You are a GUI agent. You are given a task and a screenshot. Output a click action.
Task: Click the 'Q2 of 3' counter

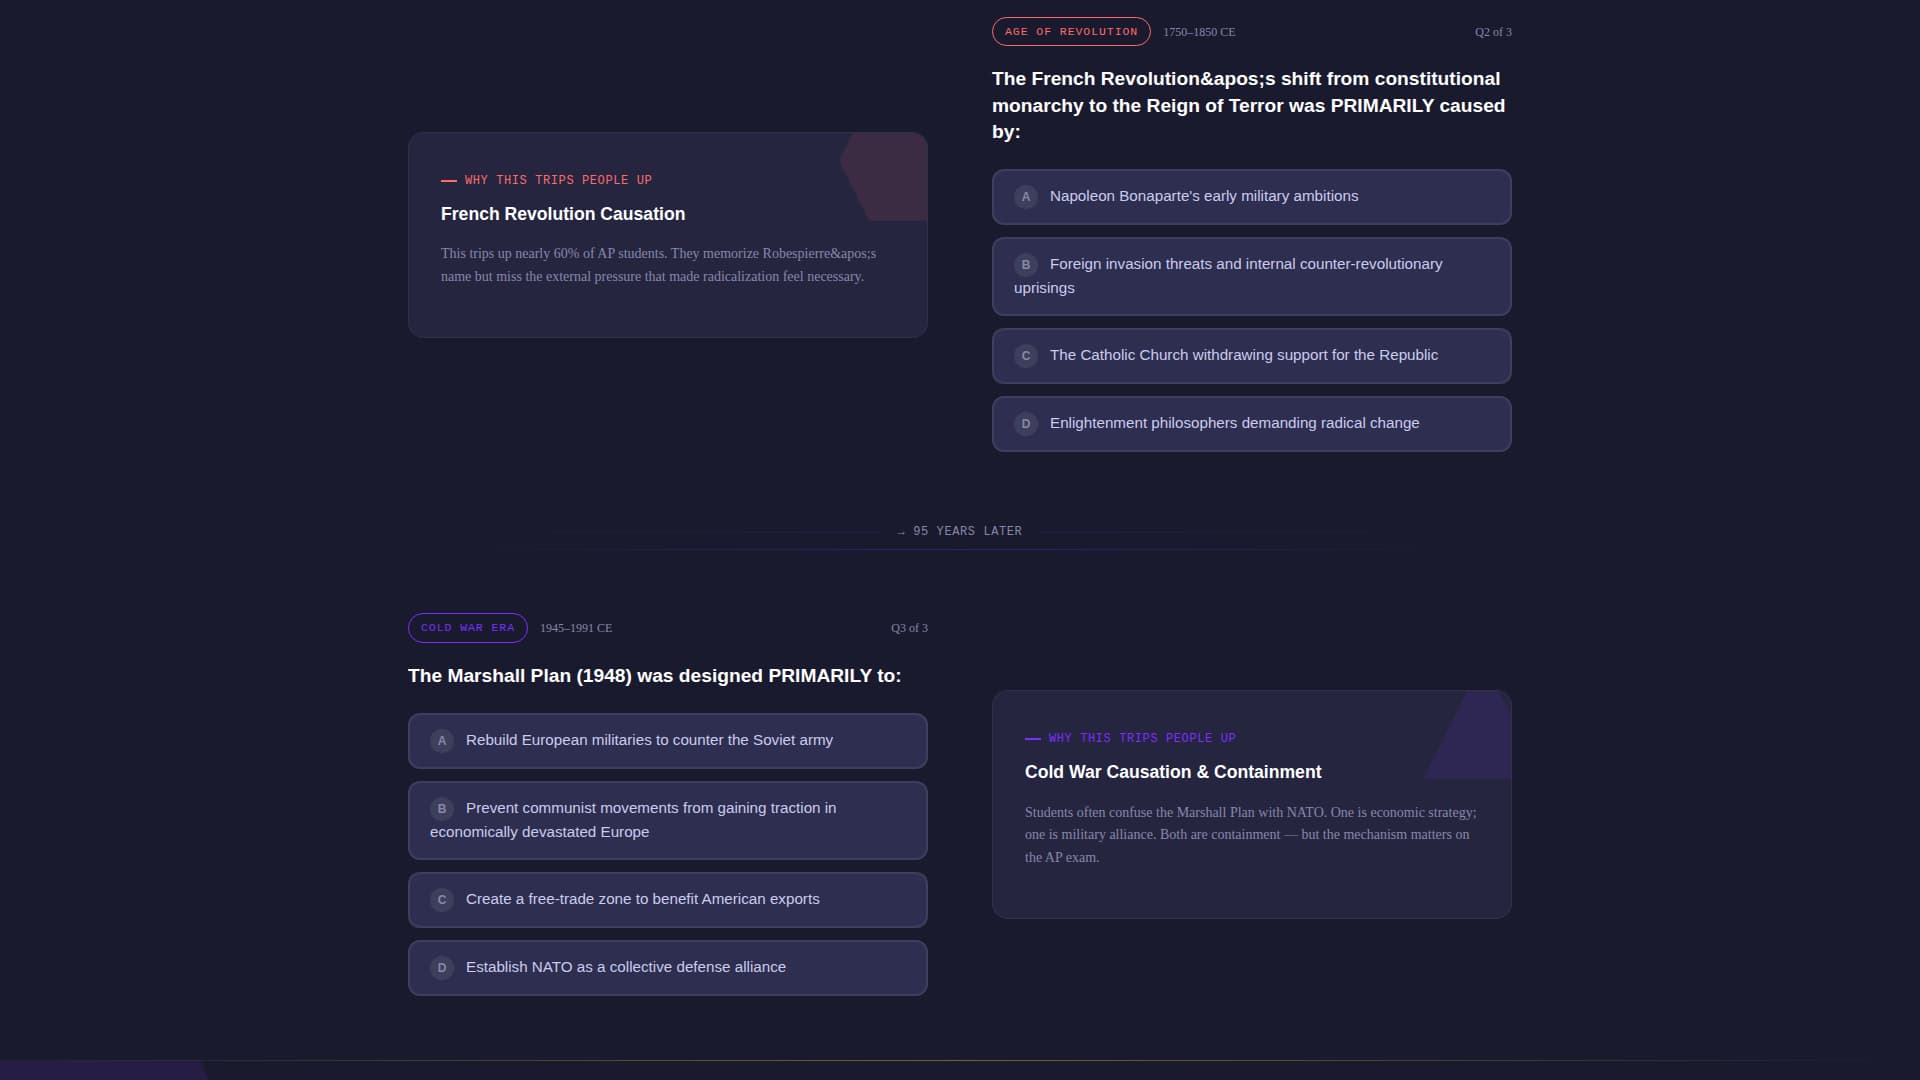pyautogui.click(x=1493, y=32)
